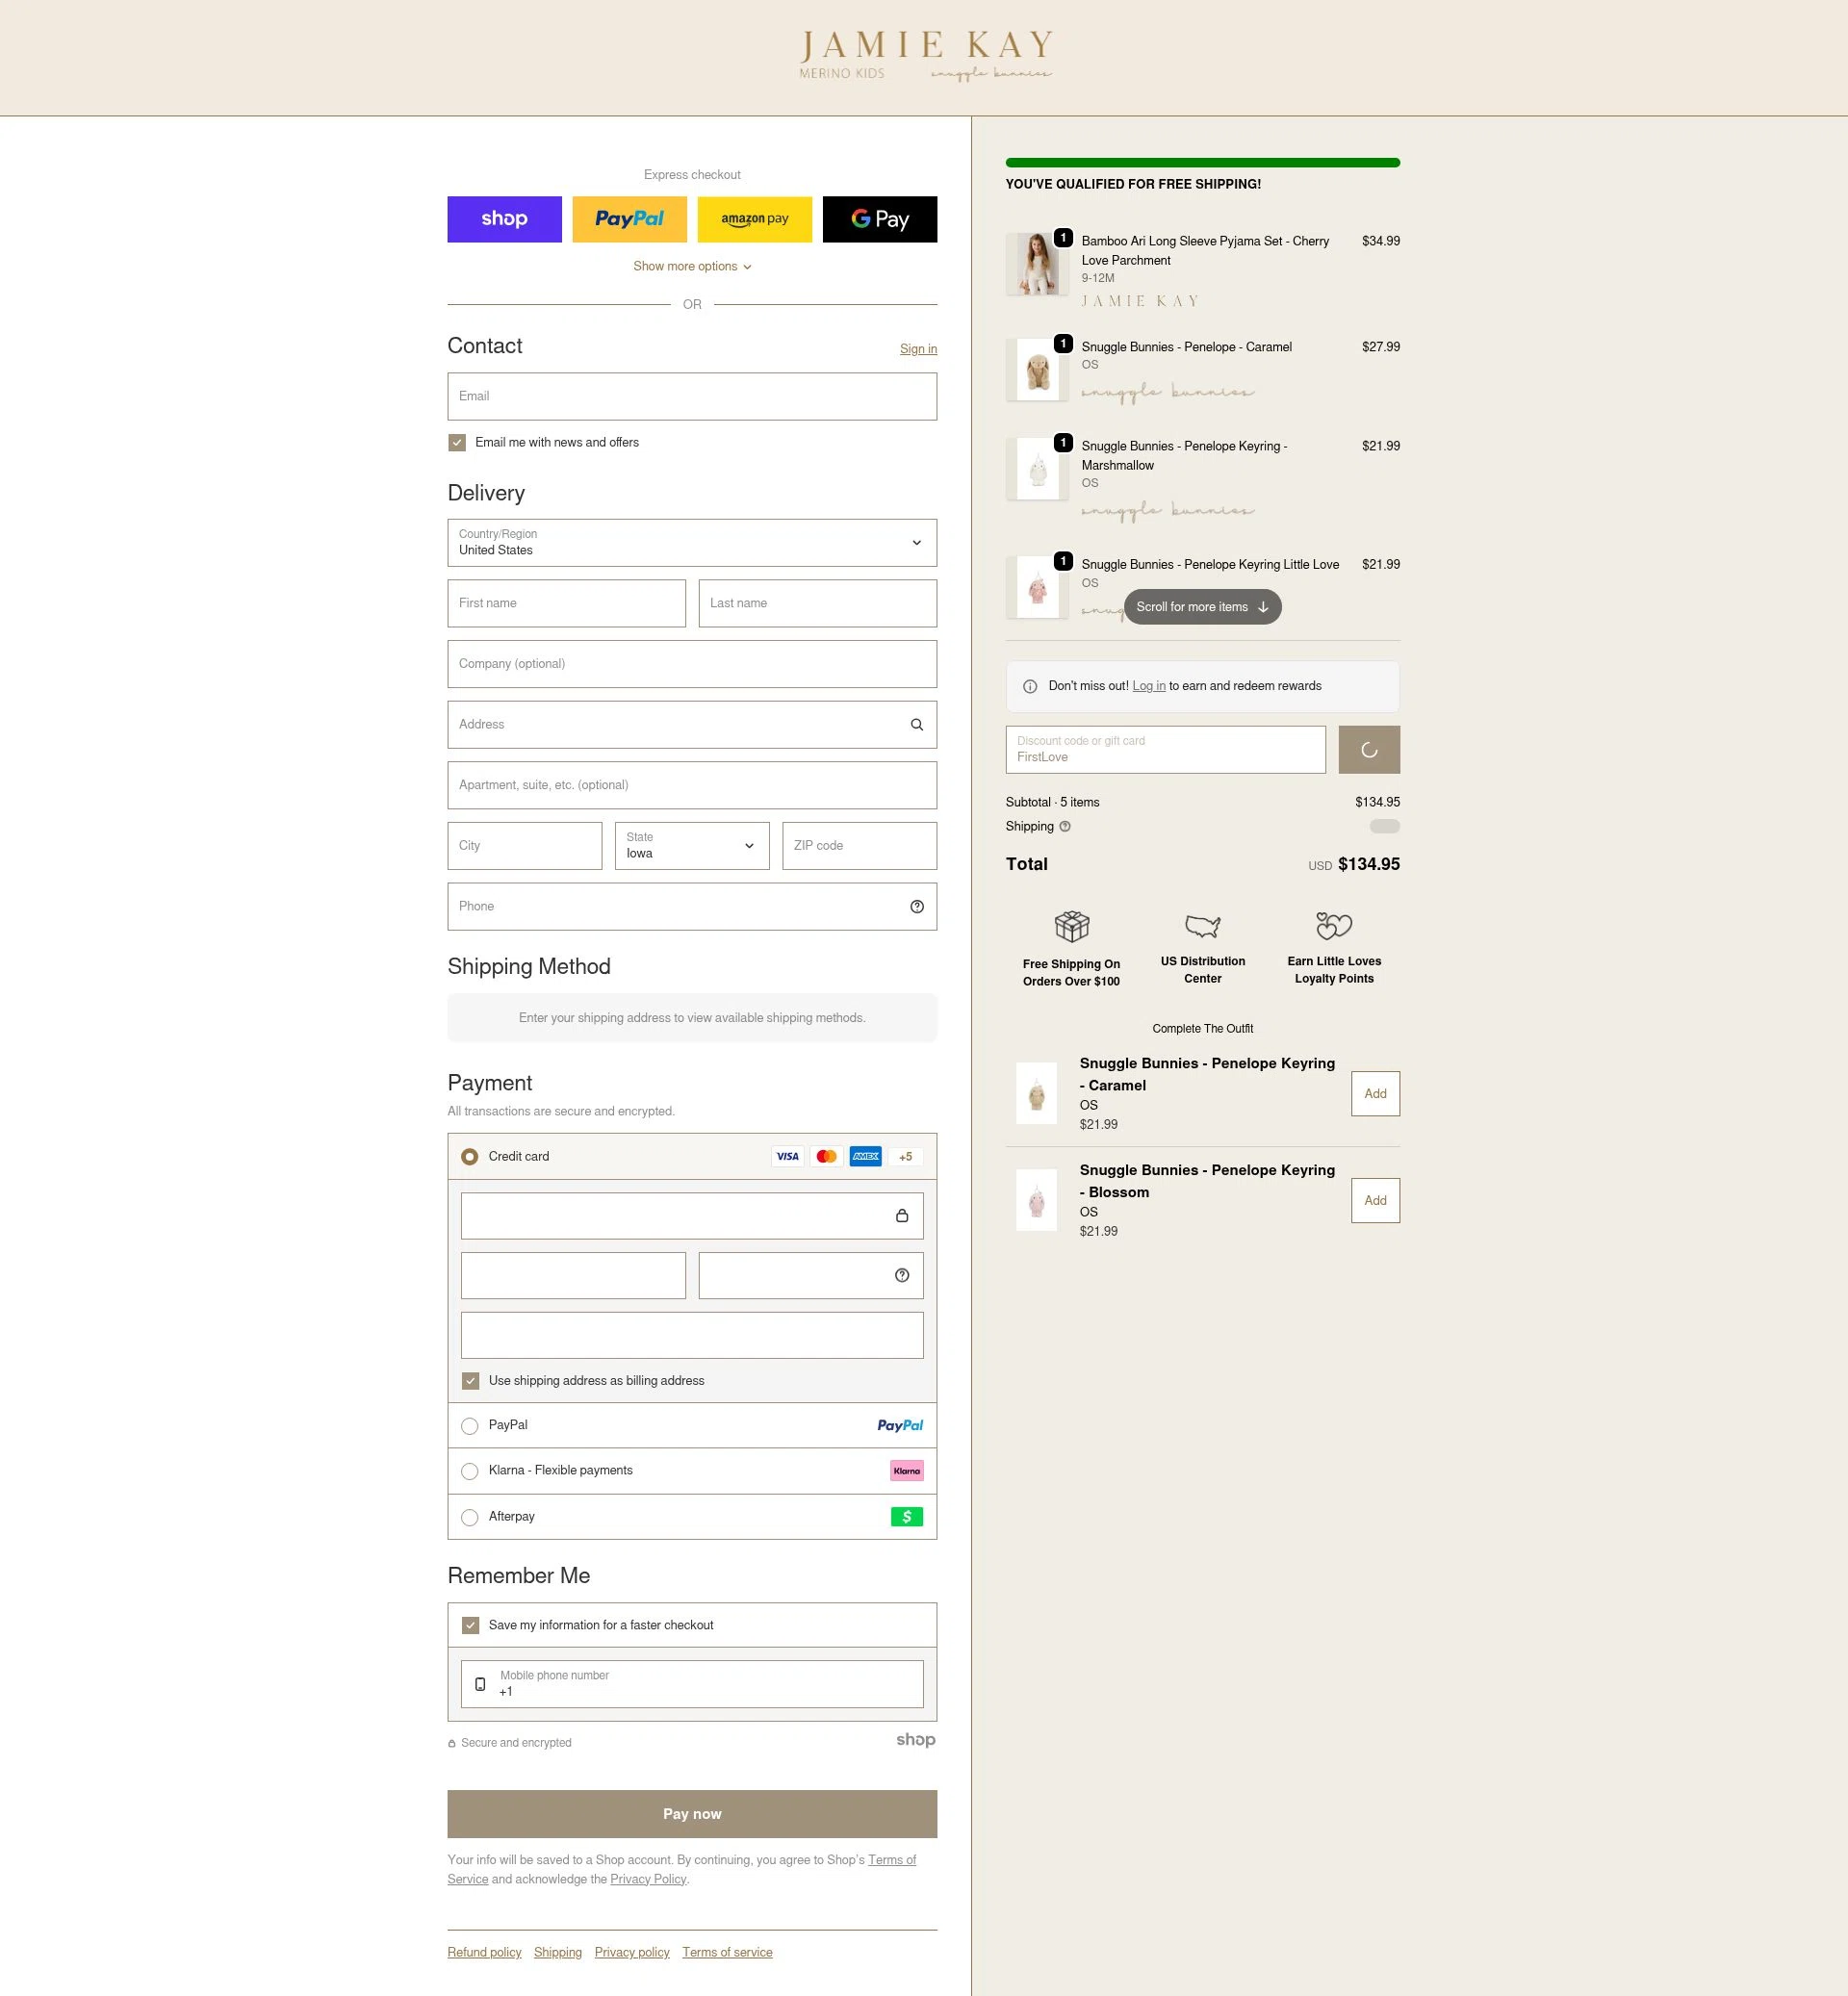Click the search icon in the Address field
Viewport: 1848px width, 1996px height.
[x=916, y=724]
